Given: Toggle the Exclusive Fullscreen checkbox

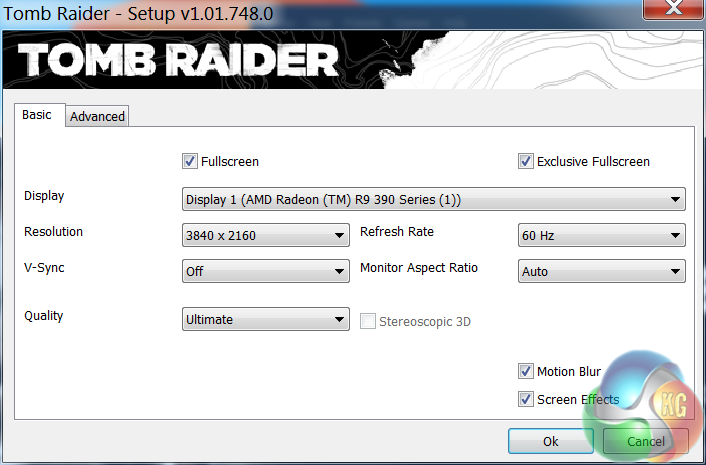Looking at the screenshot, I should tap(525, 161).
